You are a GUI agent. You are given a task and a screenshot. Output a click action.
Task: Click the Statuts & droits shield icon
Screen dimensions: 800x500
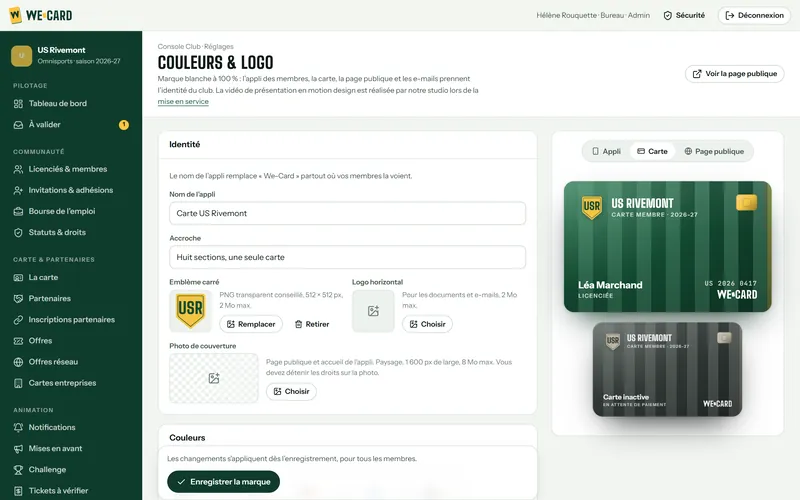coord(18,232)
